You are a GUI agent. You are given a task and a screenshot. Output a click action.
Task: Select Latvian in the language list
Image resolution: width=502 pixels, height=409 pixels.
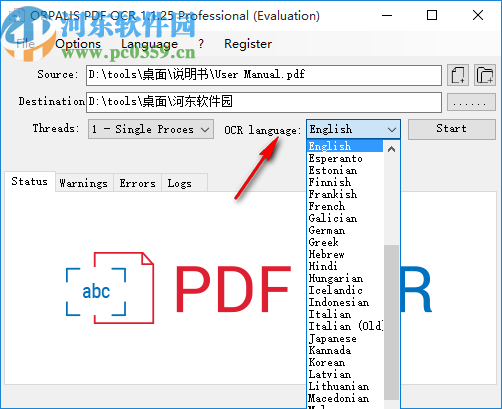[345, 374]
